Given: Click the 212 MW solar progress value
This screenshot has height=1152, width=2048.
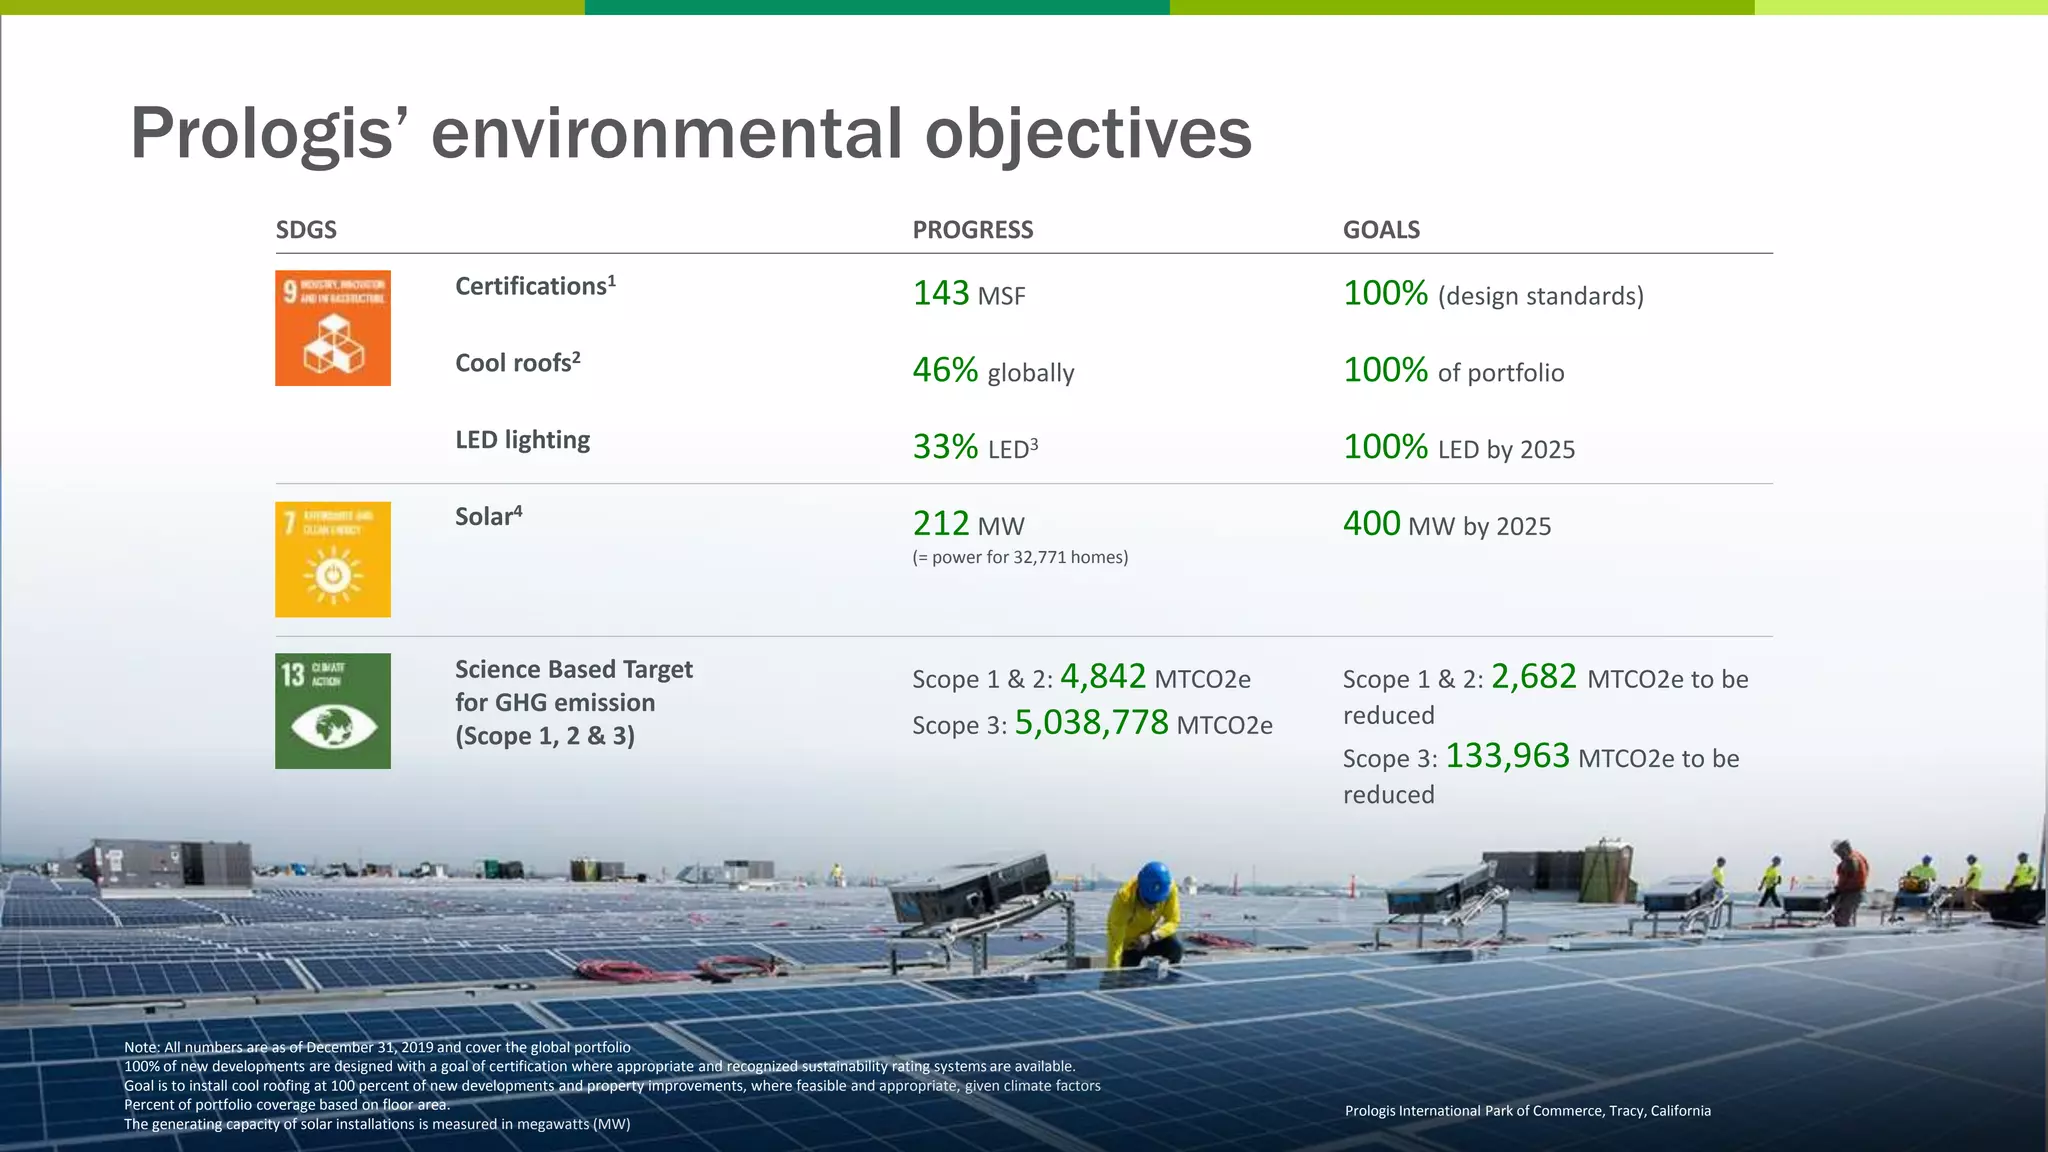Looking at the screenshot, I should pos(968,524).
